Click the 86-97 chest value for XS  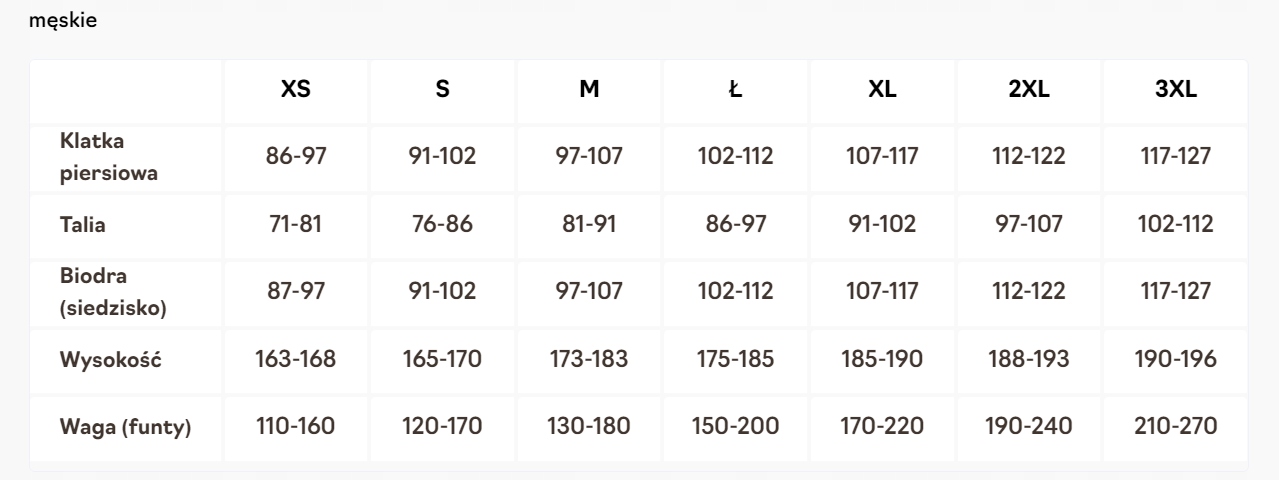coord(295,156)
